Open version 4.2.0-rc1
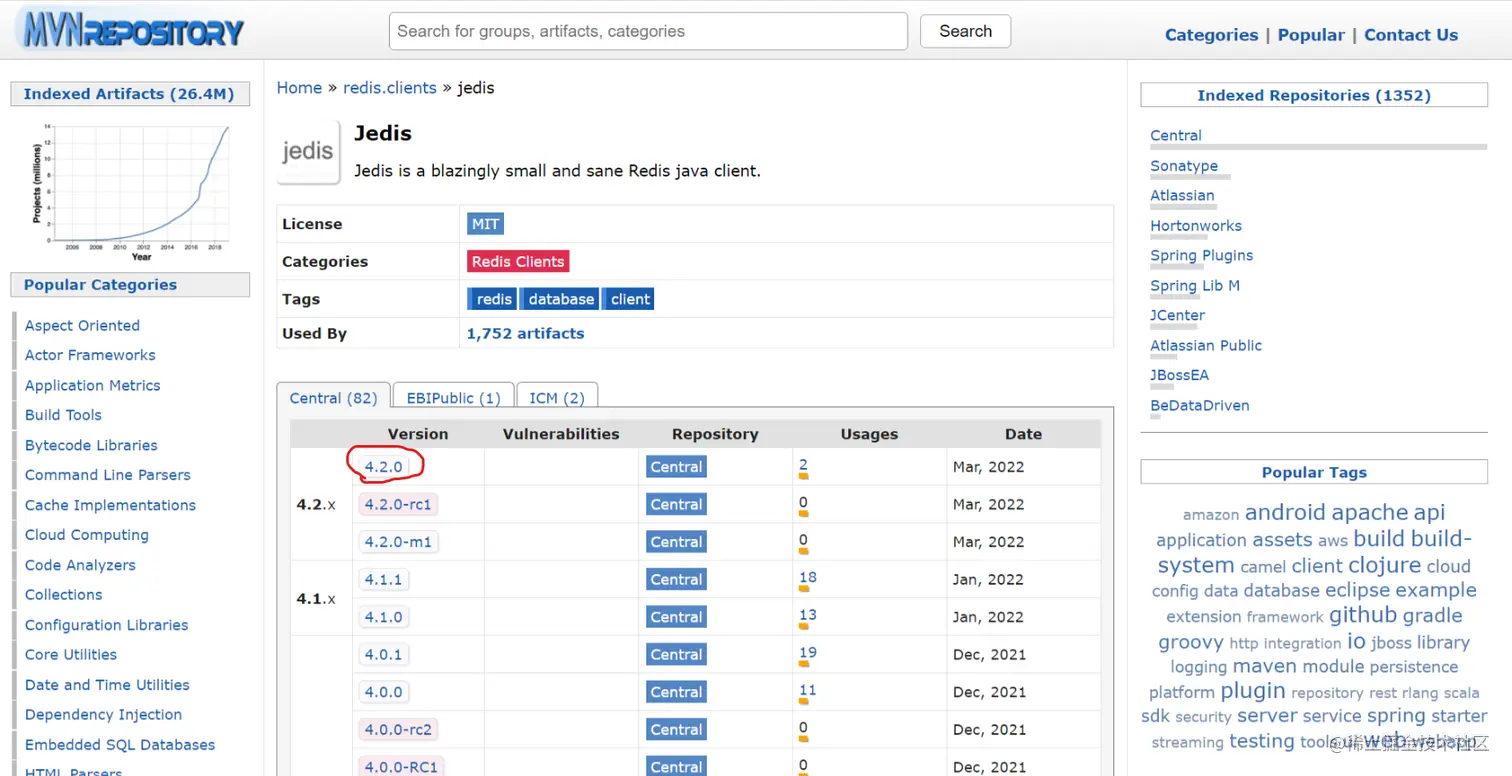 398,504
